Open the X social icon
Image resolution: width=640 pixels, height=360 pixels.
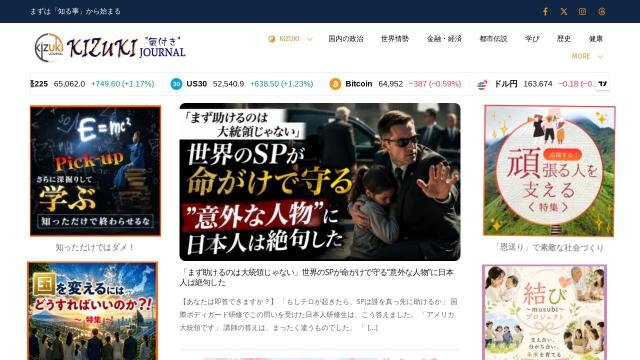point(564,11)
